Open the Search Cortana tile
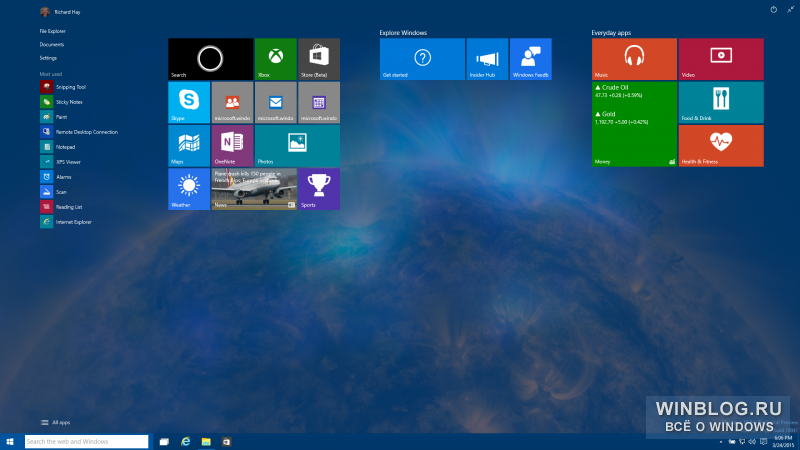Screen dimensions: 800x450 (211, 59)
